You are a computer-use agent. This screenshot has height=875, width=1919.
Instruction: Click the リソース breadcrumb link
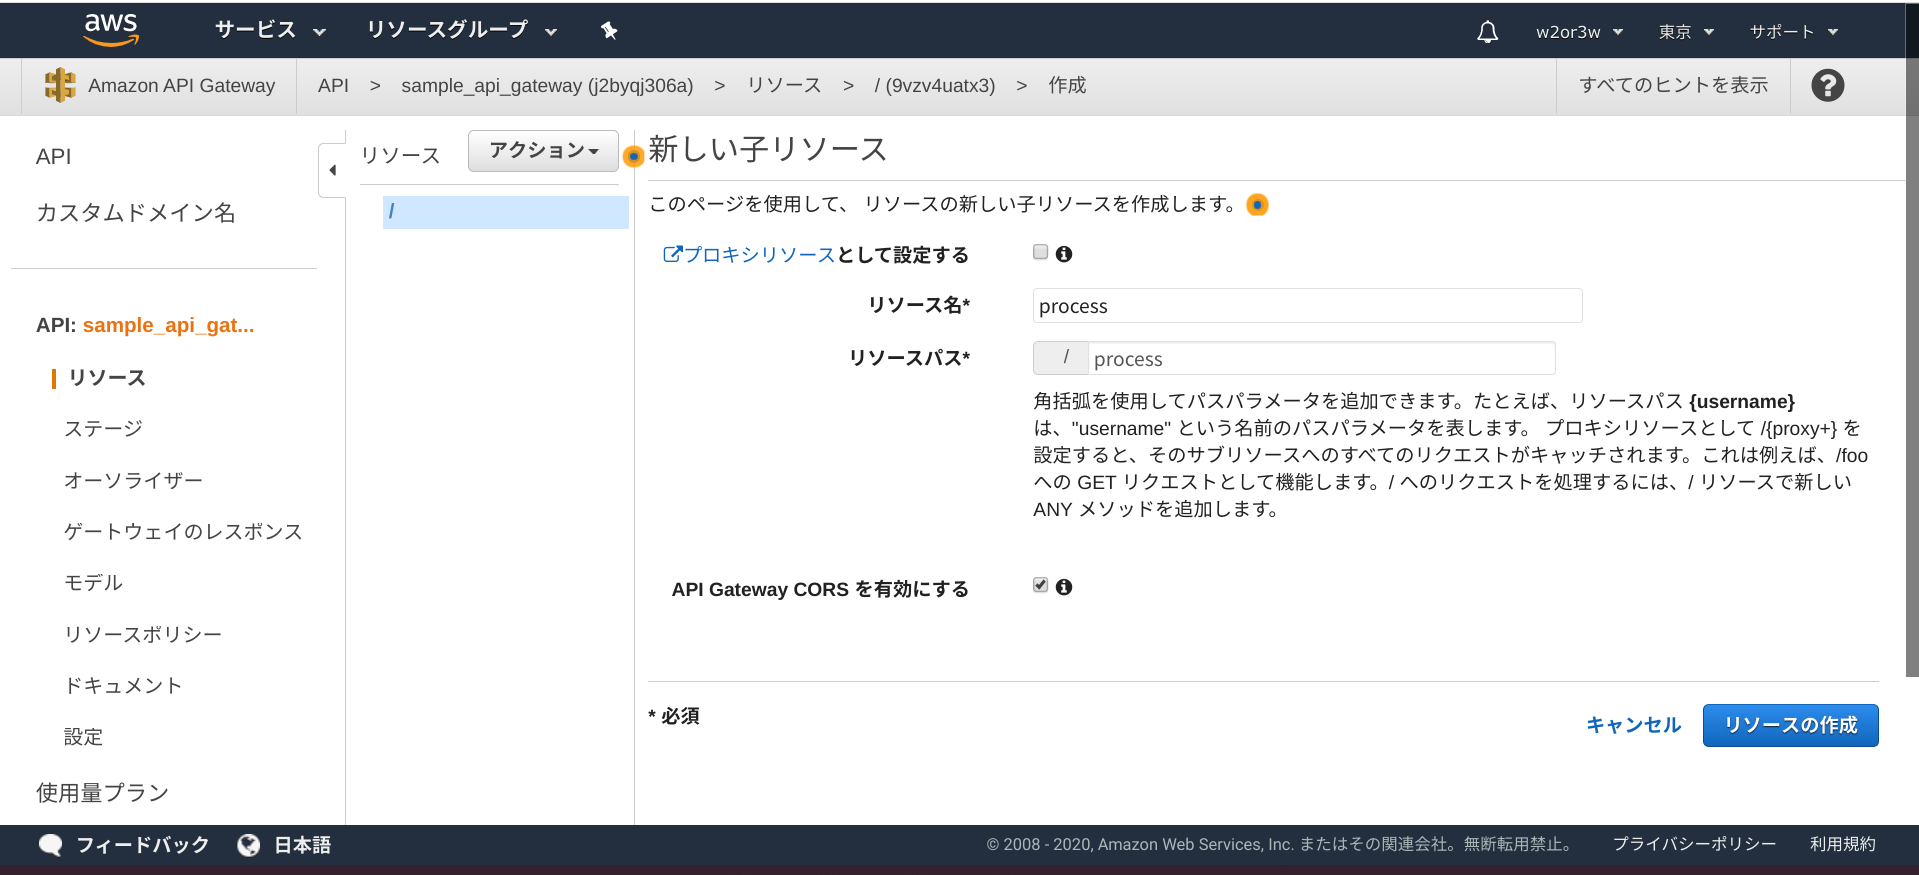pyautogui.click(x=784, y=86)
